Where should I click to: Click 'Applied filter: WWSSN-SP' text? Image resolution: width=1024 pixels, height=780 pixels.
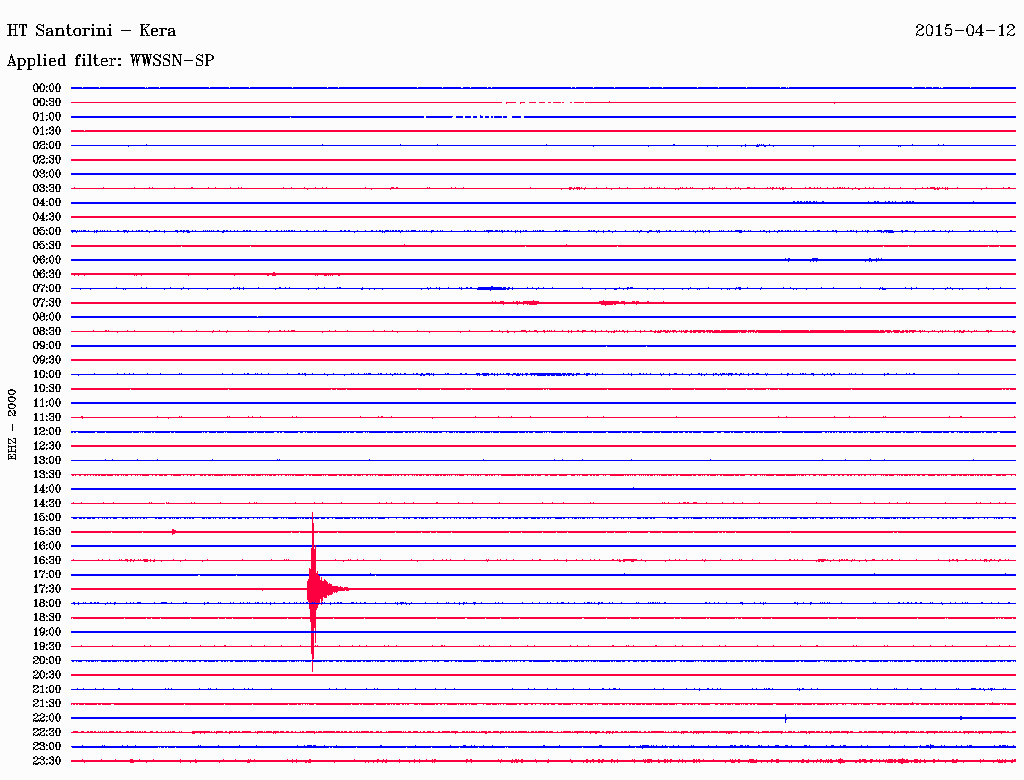click(110, 61)
